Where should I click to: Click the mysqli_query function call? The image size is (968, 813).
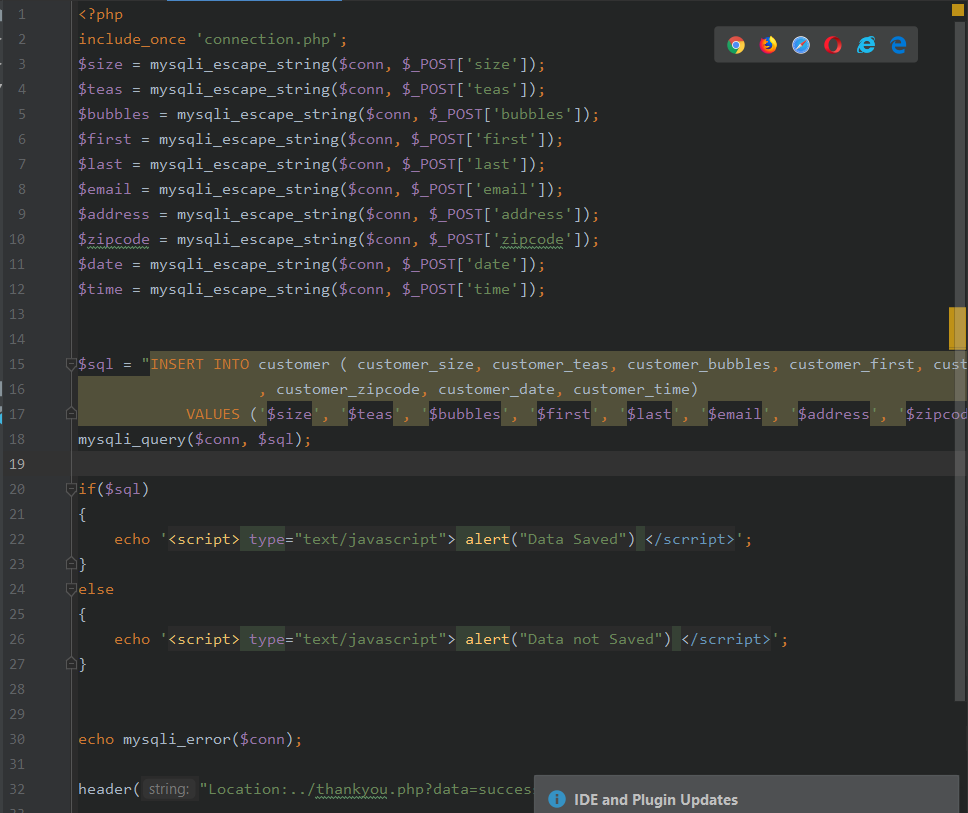tap(132, 440)
